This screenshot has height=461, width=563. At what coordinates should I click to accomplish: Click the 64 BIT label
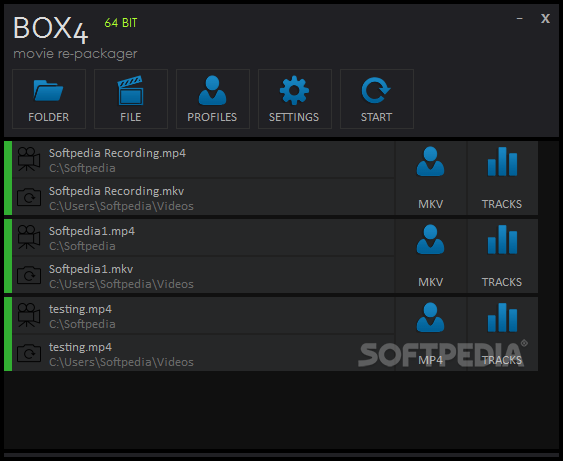121,23
